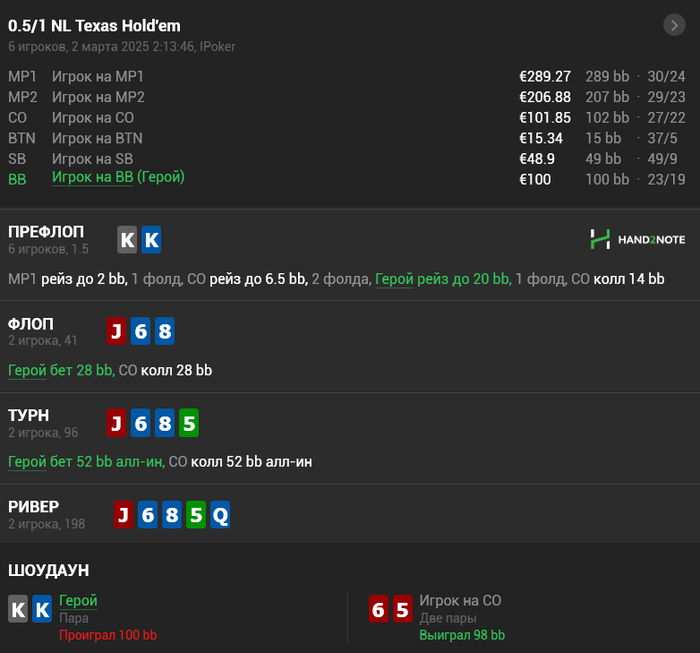Click the '€289.27' stack value
Viewport: 700px width, 653px height.
click(545, 76)
